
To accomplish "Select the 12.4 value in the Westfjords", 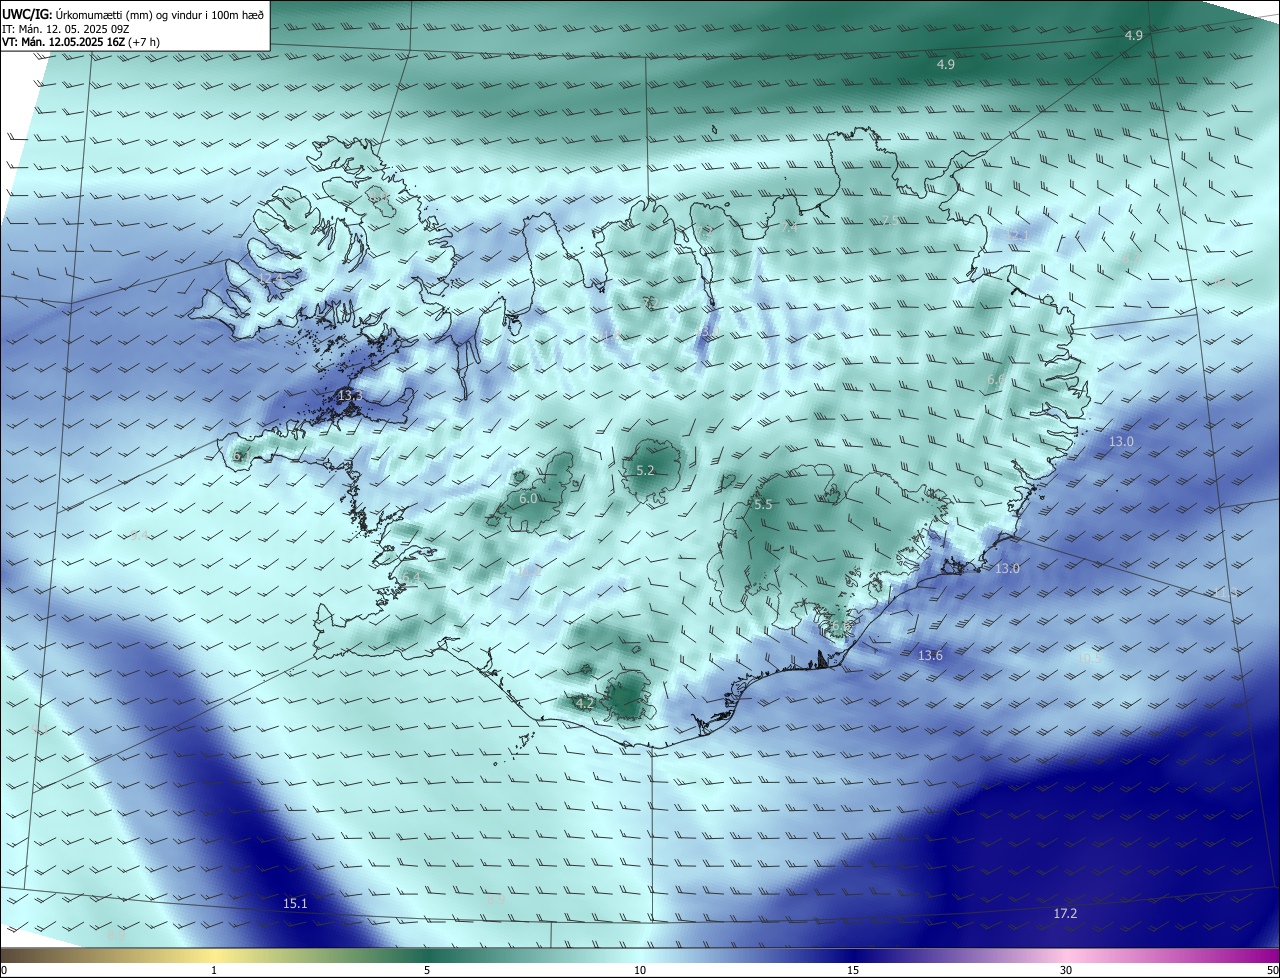I will coord(269,277).
